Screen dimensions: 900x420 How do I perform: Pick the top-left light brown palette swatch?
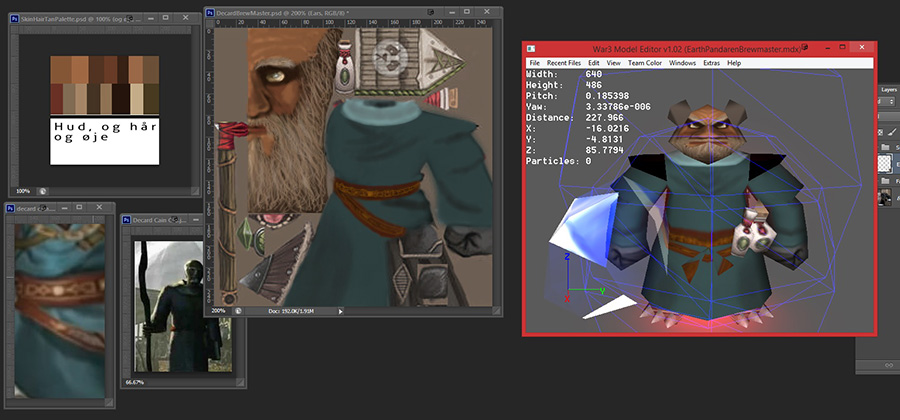[60, 70]
